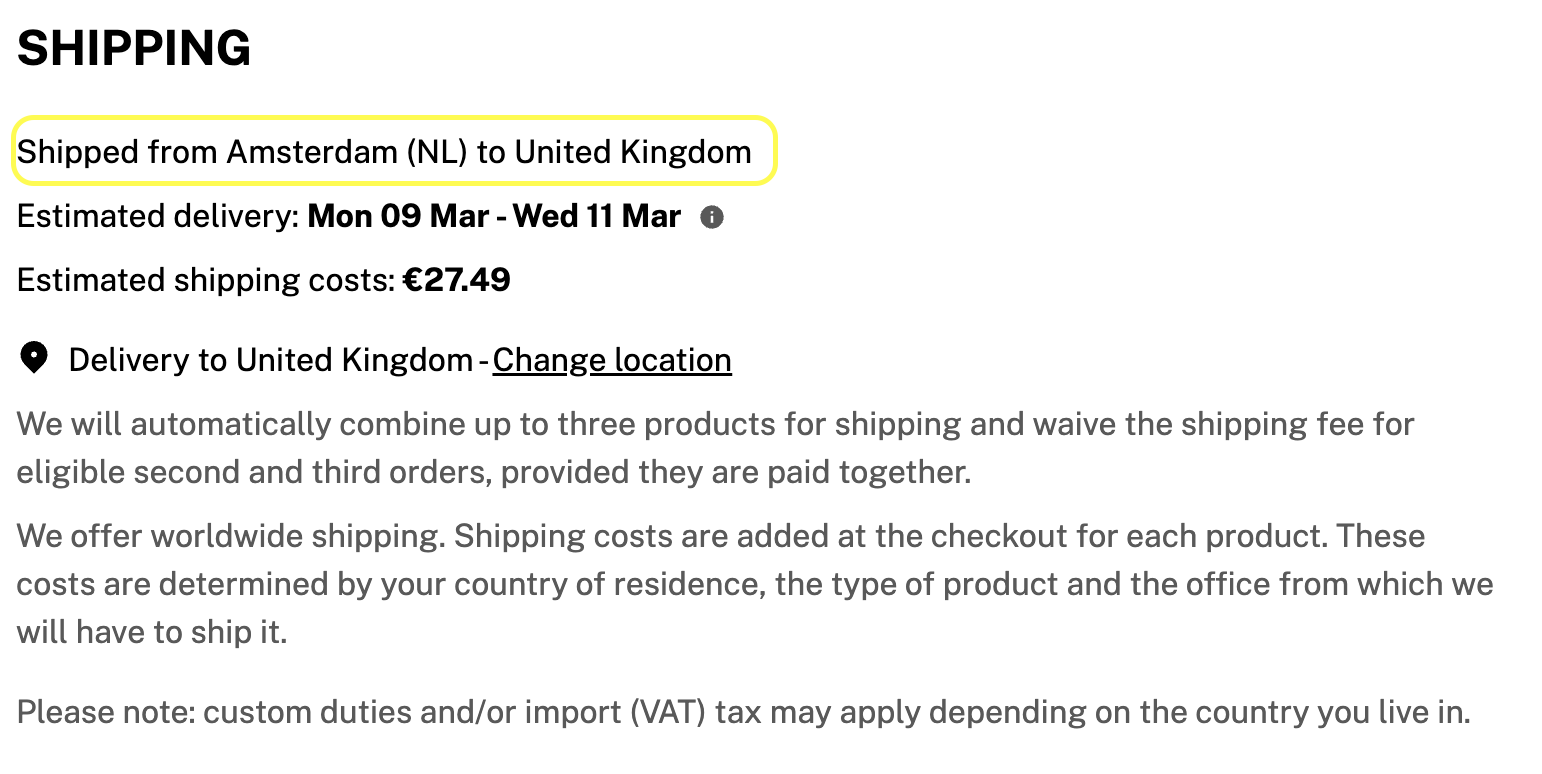The image size is (1542, 774).
Task: Click the 'Please note' customs duties notice
Action: 744,713
